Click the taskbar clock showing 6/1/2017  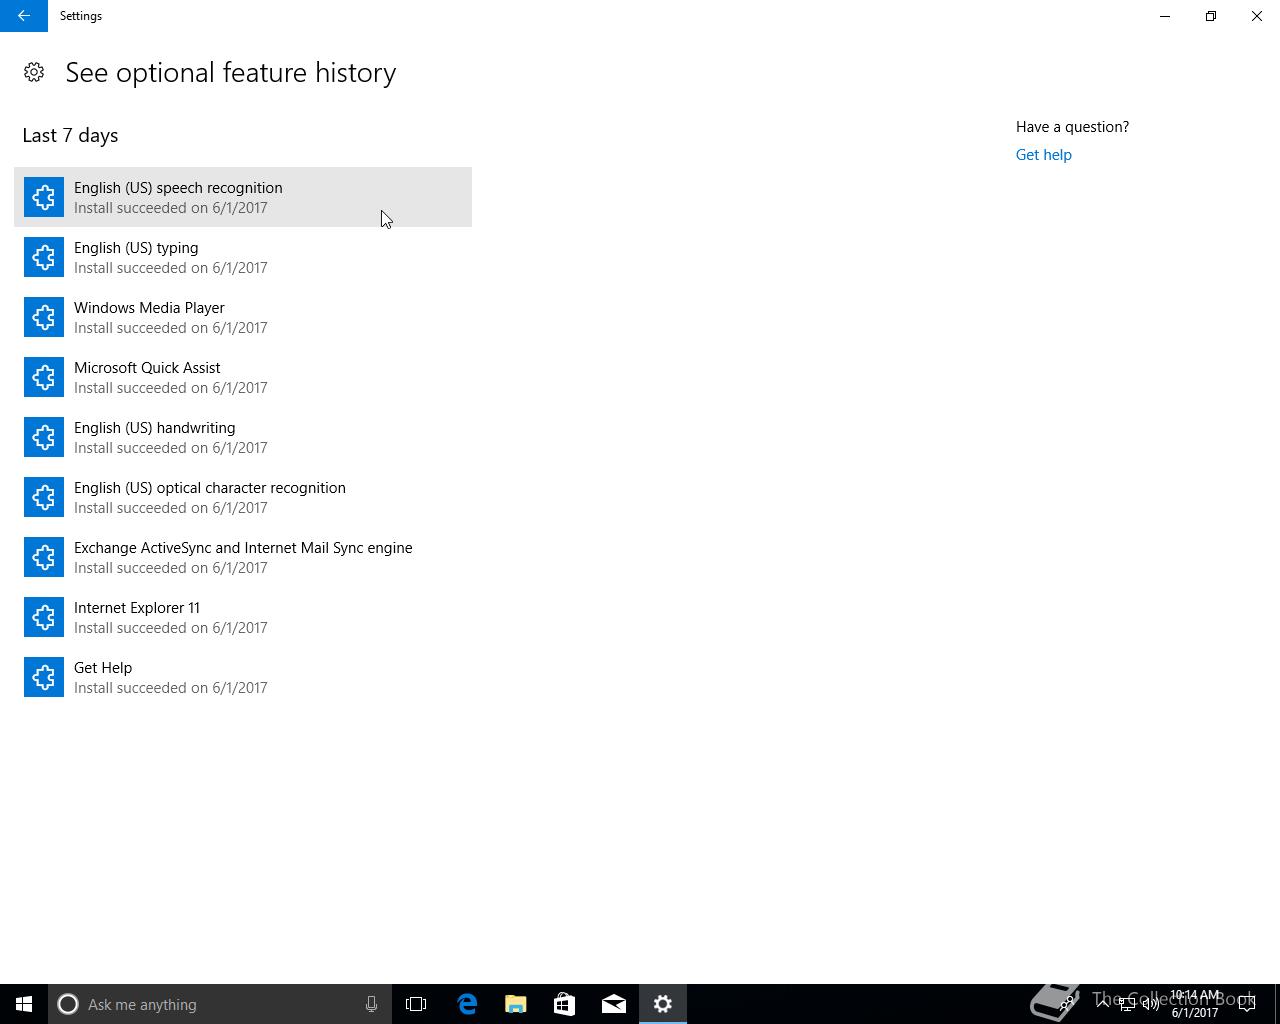click(x=1195, y=1004)
